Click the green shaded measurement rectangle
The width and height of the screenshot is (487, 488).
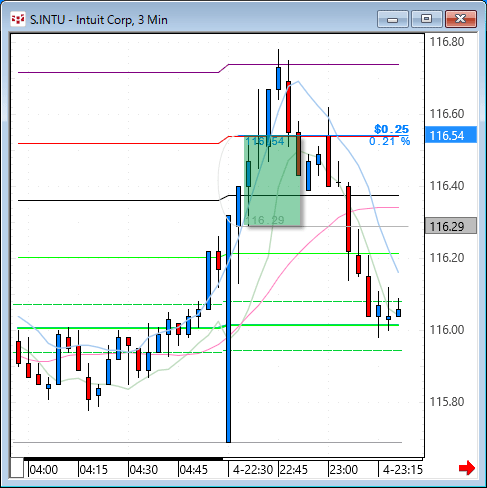[x=272, y=180]
